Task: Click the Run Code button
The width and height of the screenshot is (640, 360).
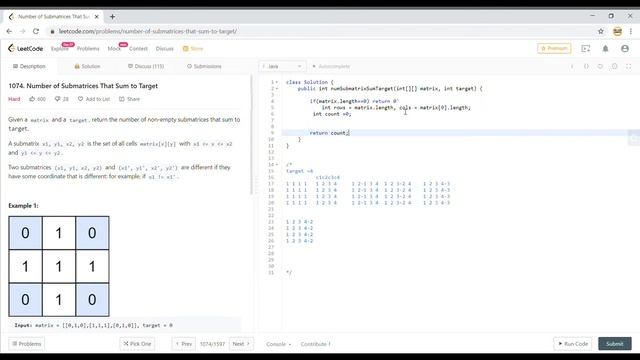Action: [x=573, y=344]
